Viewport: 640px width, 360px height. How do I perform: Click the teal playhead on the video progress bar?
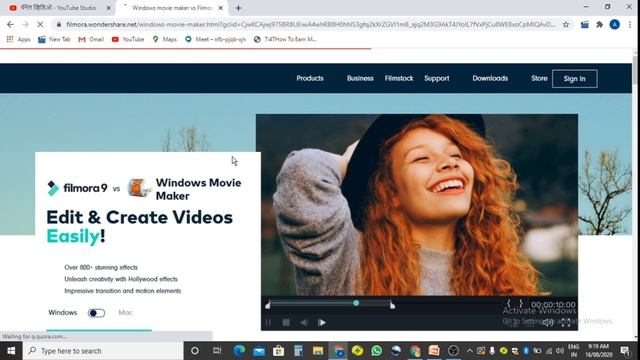[356, 303]
